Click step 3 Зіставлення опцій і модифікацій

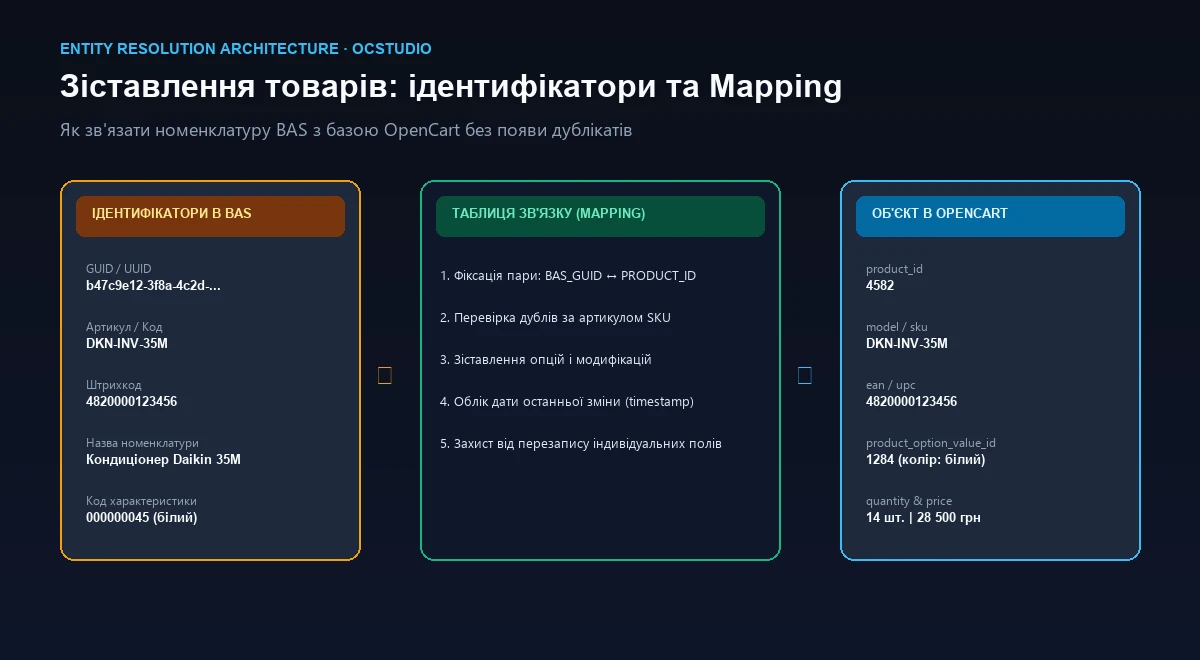(546, 359)
